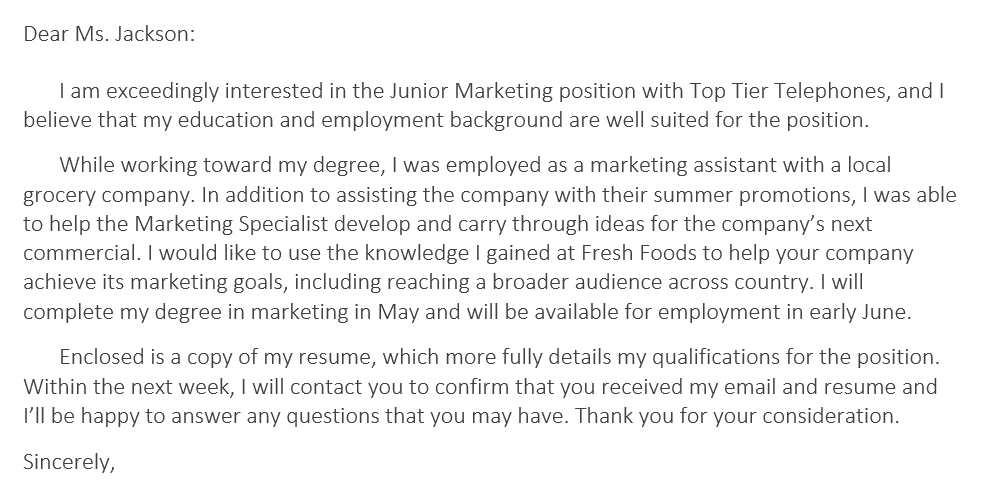
Task: Place cursor on the word 'commercial'
Action: point(71,253)
